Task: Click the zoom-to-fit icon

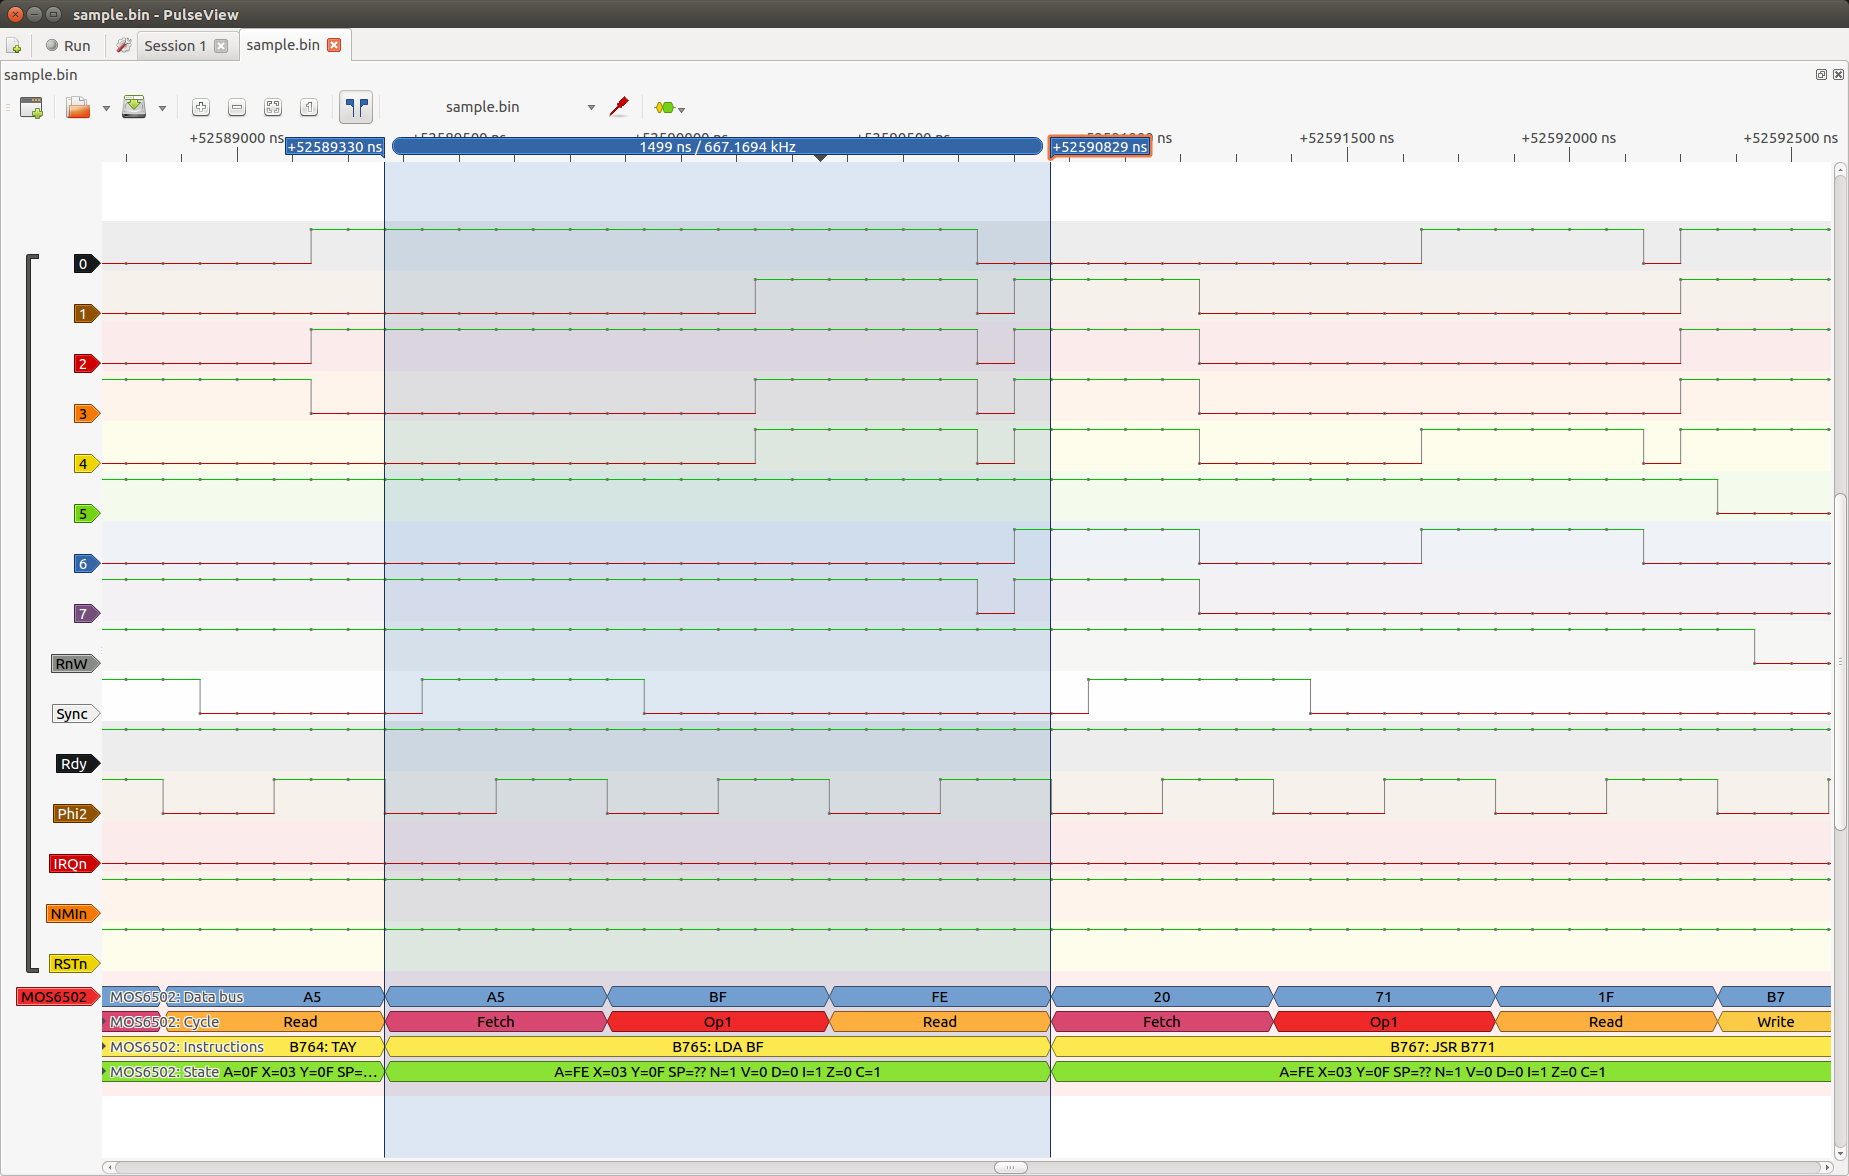Action: 273,107
